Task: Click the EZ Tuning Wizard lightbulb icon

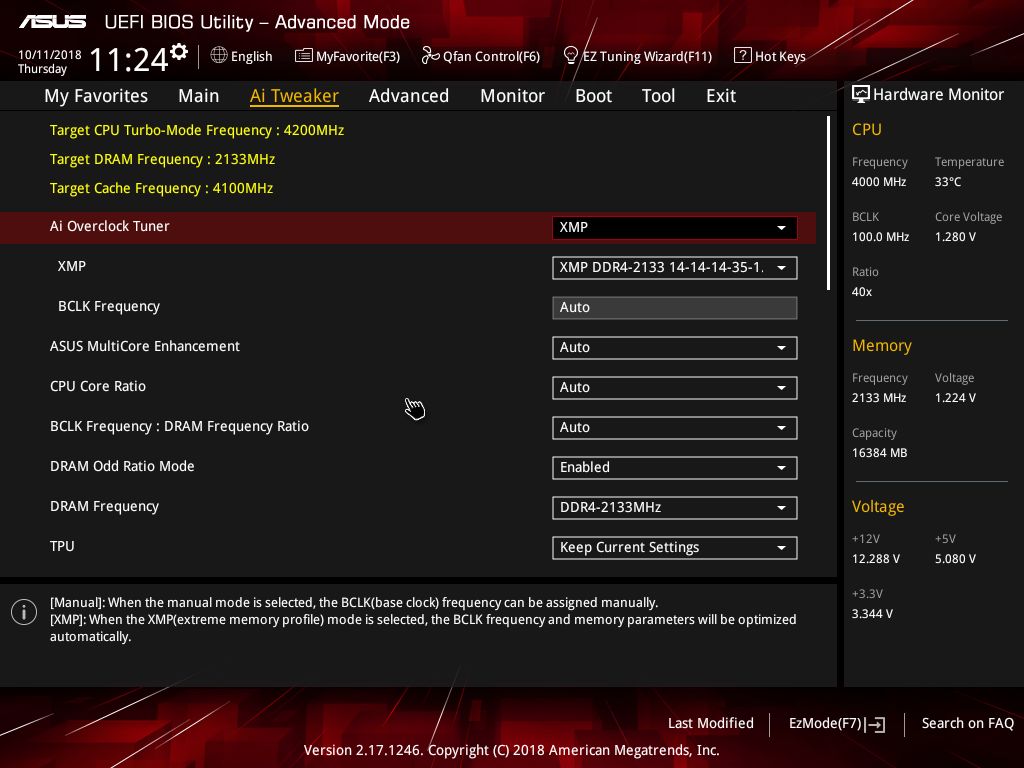Action: (571, 56)
